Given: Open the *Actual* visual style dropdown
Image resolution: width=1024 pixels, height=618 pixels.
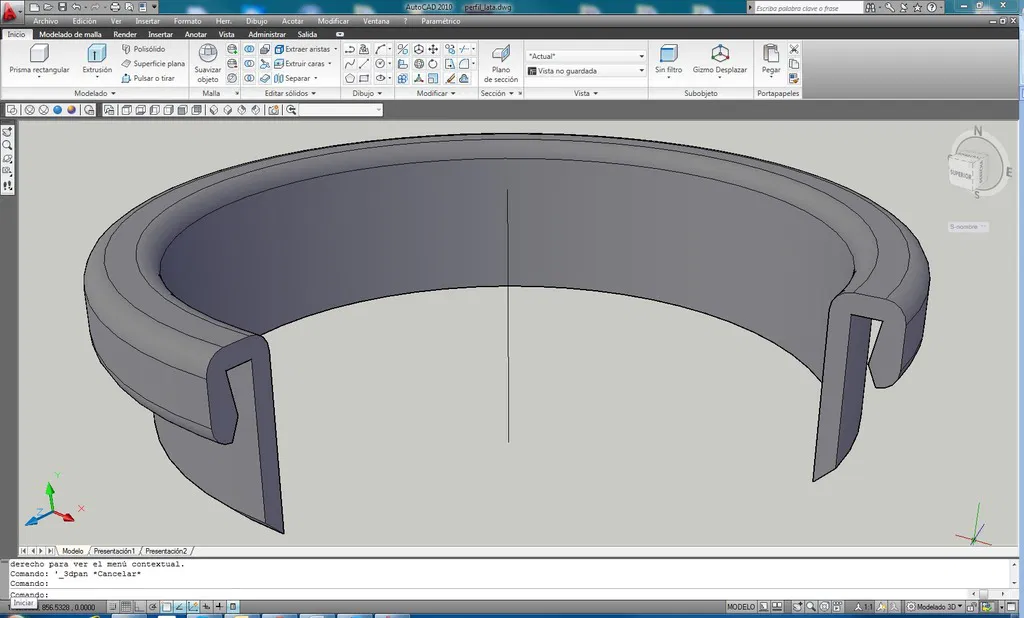Looking at the screenshot, I should click(x=586, y=56).
